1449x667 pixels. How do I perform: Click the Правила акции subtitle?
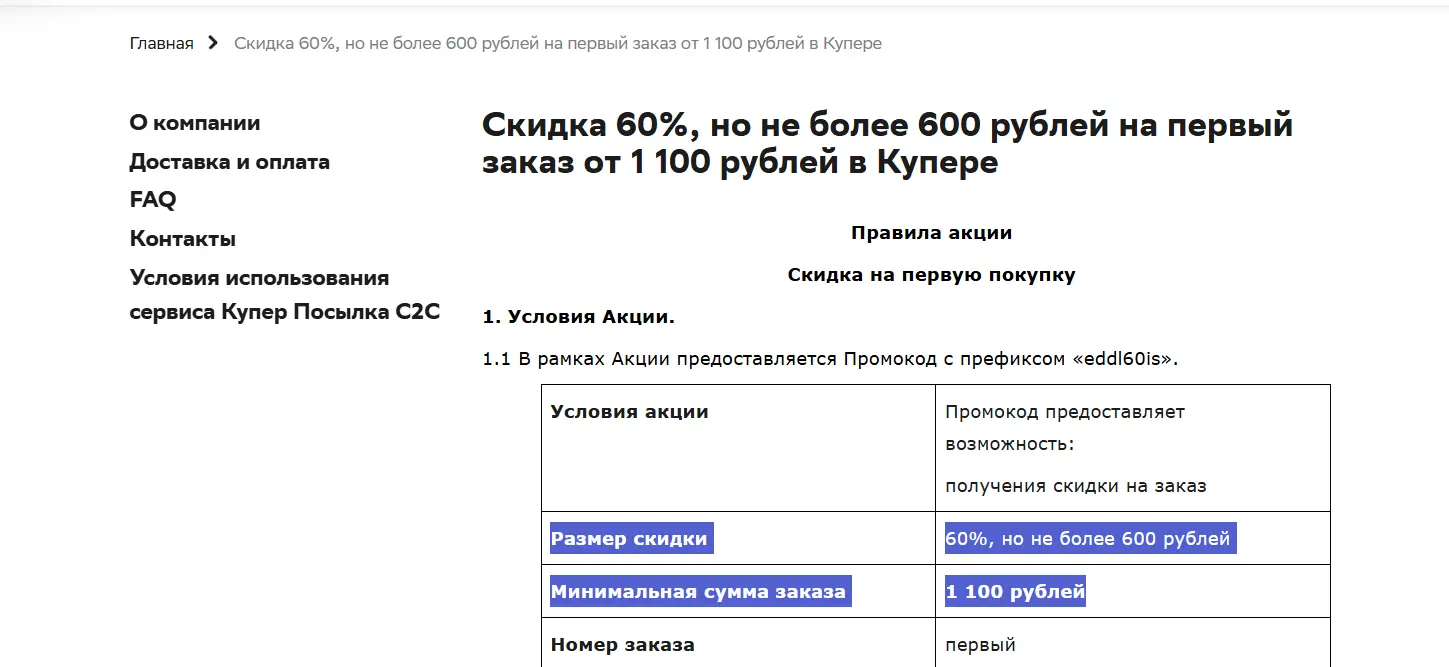tap(931, 233)
